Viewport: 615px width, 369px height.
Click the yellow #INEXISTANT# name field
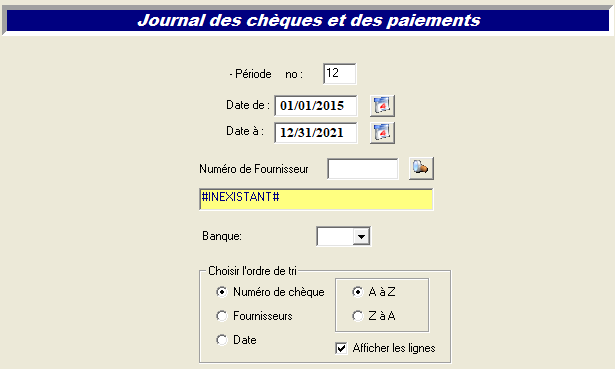316,199
